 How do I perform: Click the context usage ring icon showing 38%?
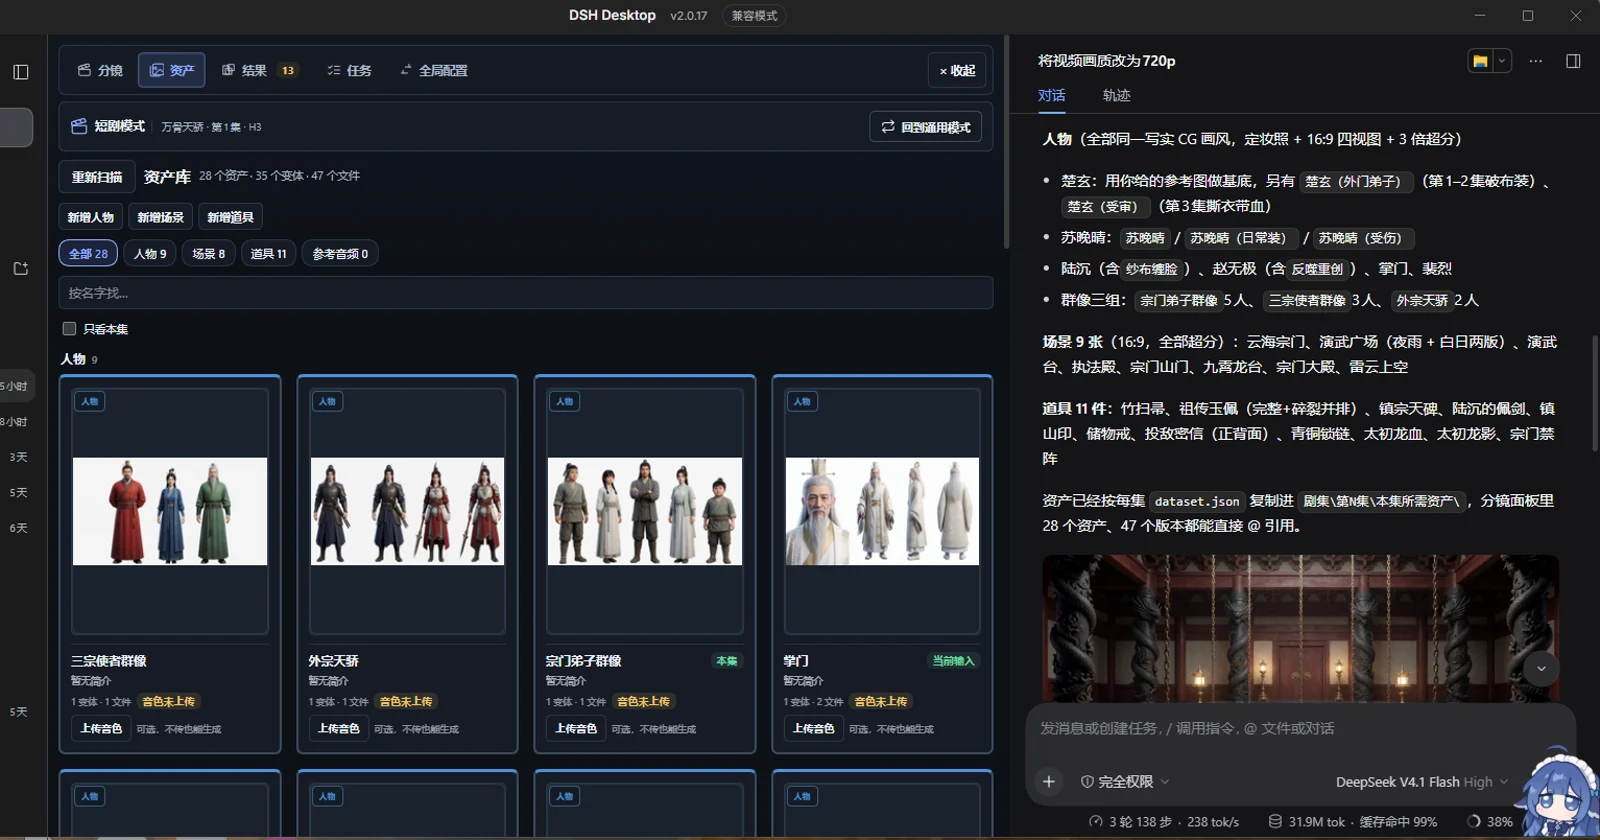(x=1473, y=822)
